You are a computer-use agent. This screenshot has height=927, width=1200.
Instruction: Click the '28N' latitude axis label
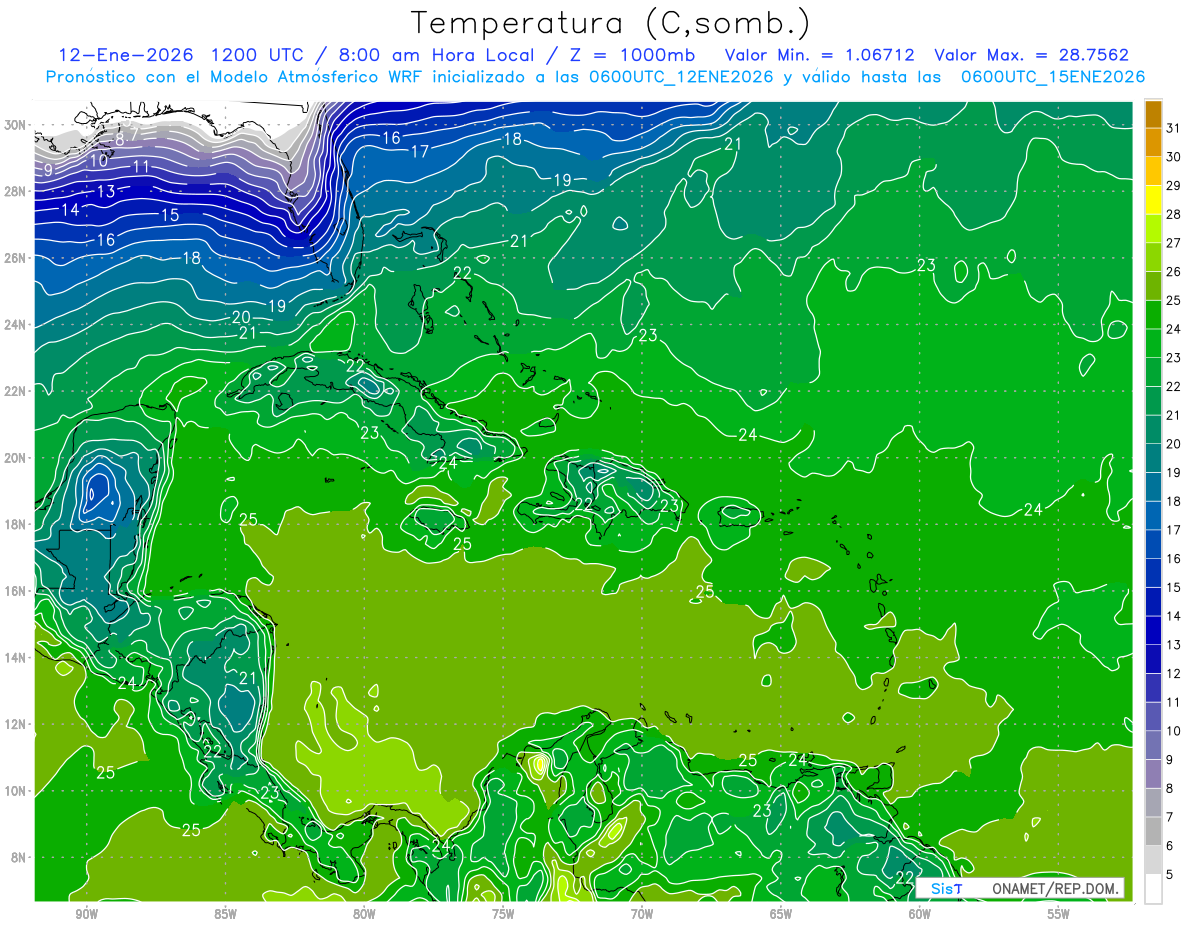pos(15,191)
